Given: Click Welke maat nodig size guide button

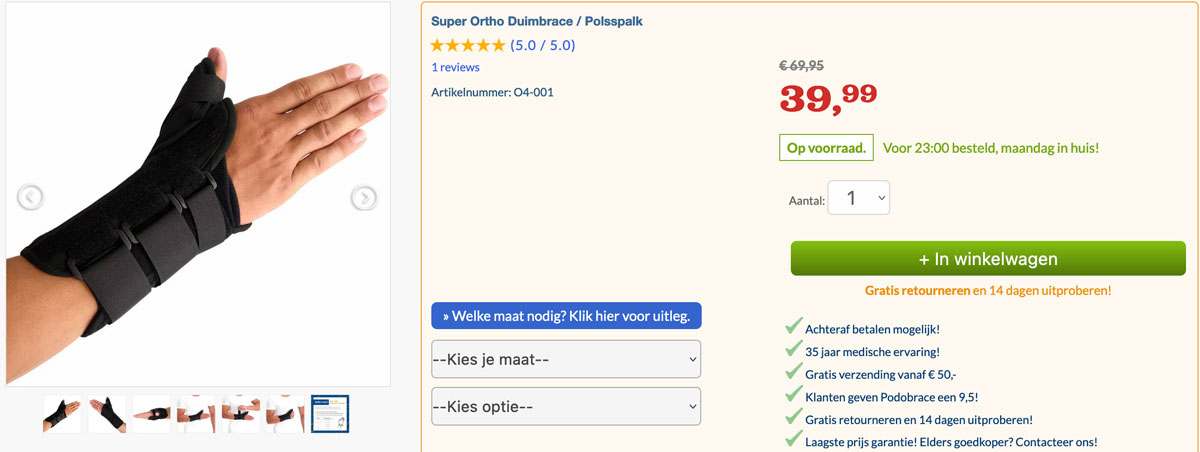Looking at the screenshot, I should [566, 316].
